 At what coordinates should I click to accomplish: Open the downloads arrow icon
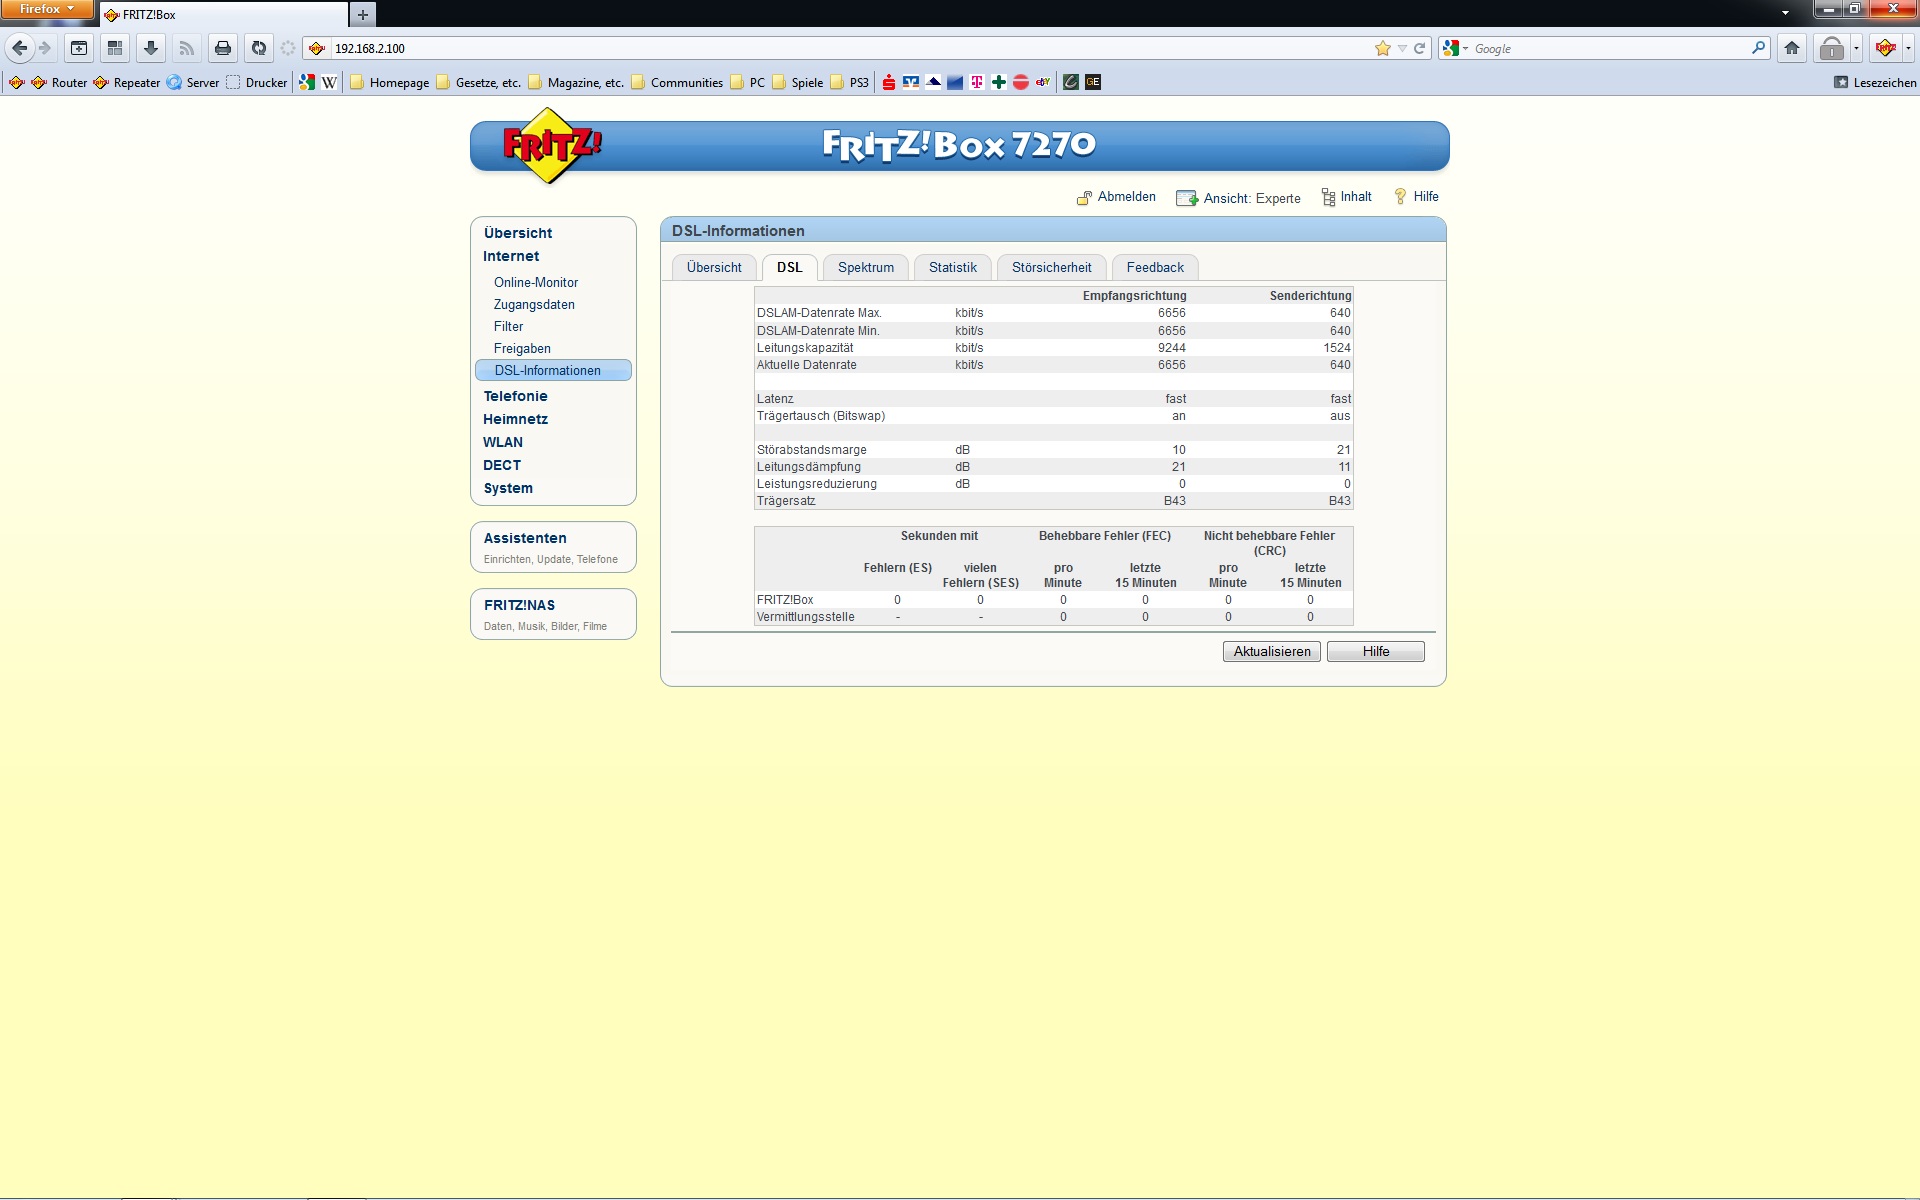tap(151, 48)
